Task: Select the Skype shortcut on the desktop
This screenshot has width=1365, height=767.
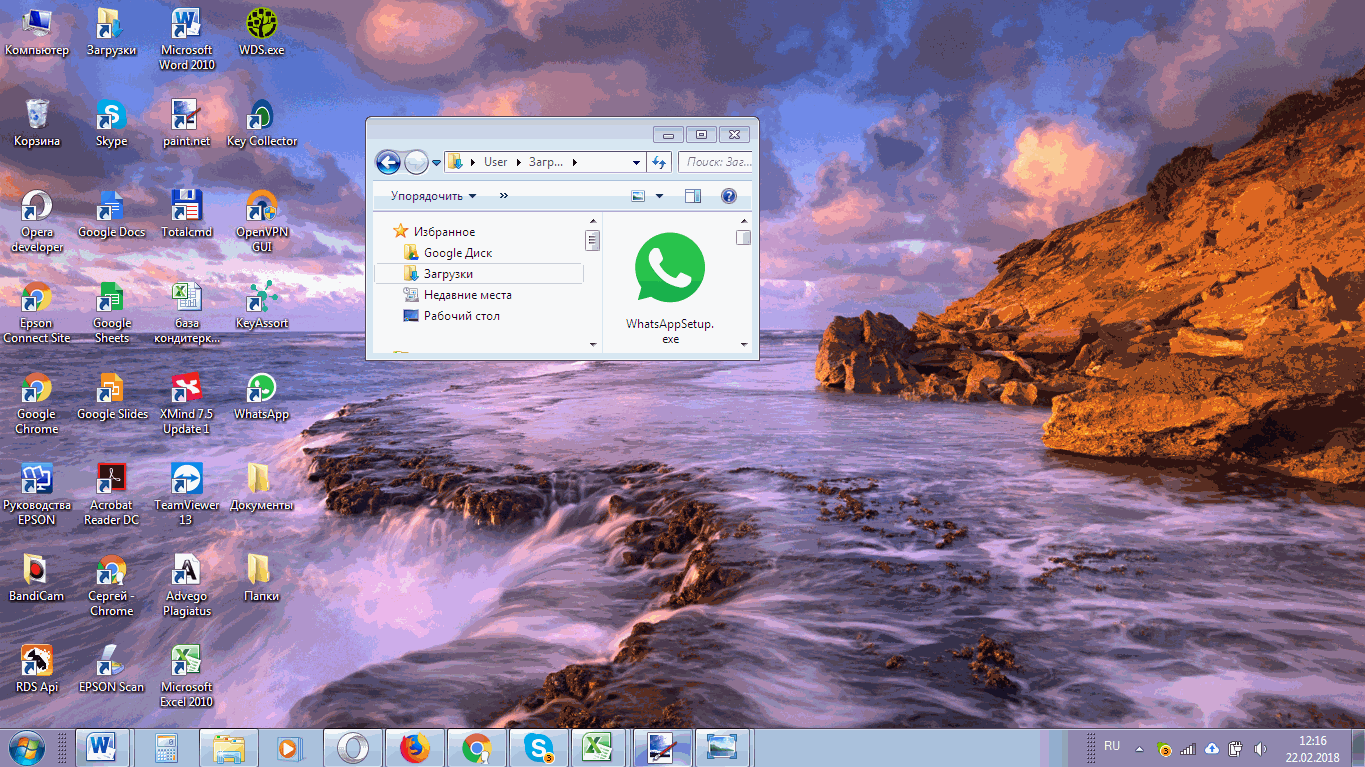Action: tap(112, 123)
